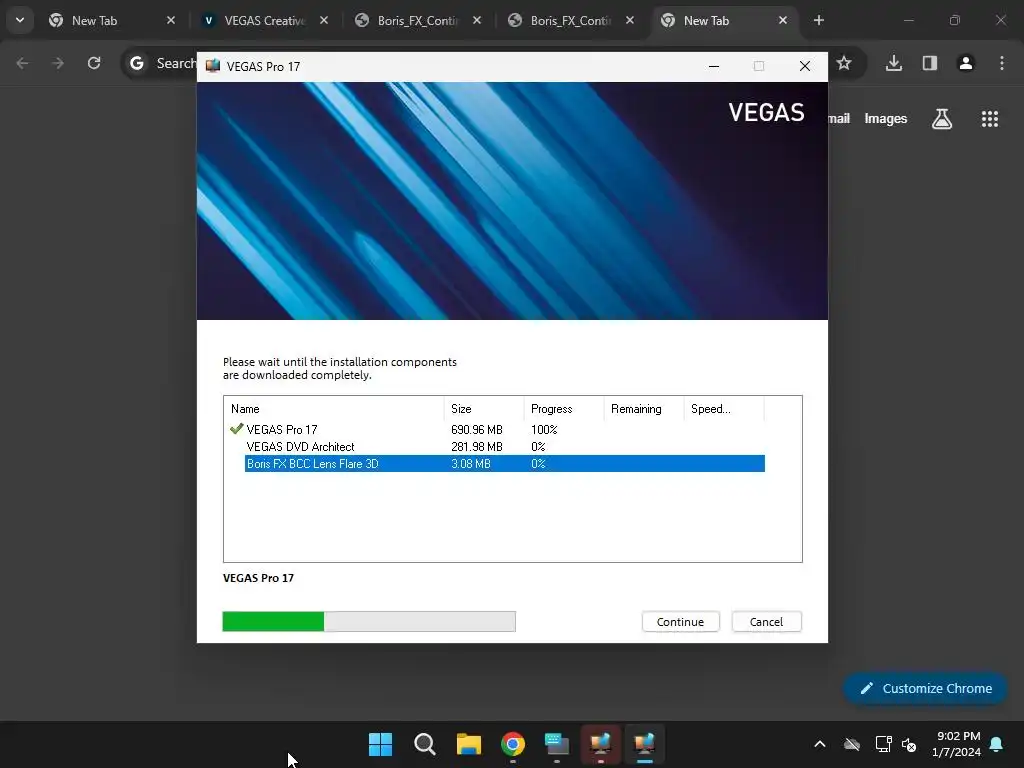Select Boris FX BCC Lens Flare 3D row
1024x768 pixels.
click(505, 464)
